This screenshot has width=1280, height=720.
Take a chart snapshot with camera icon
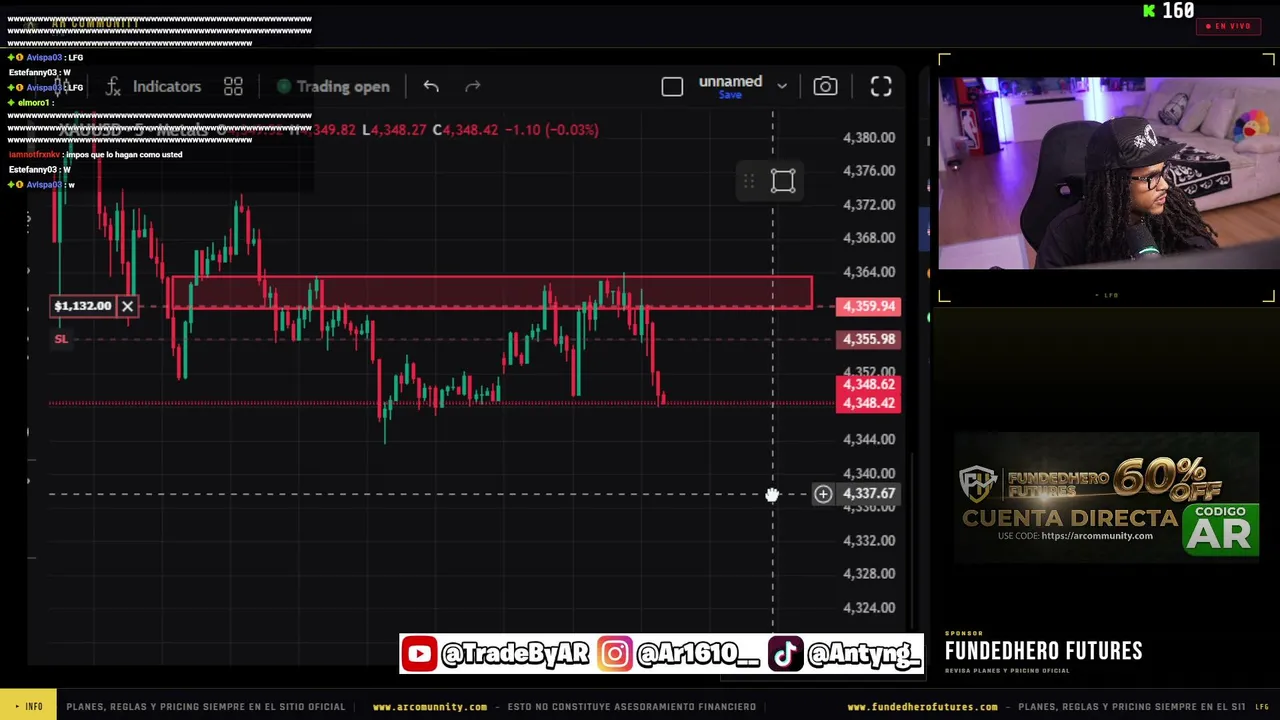coord(825,87)
